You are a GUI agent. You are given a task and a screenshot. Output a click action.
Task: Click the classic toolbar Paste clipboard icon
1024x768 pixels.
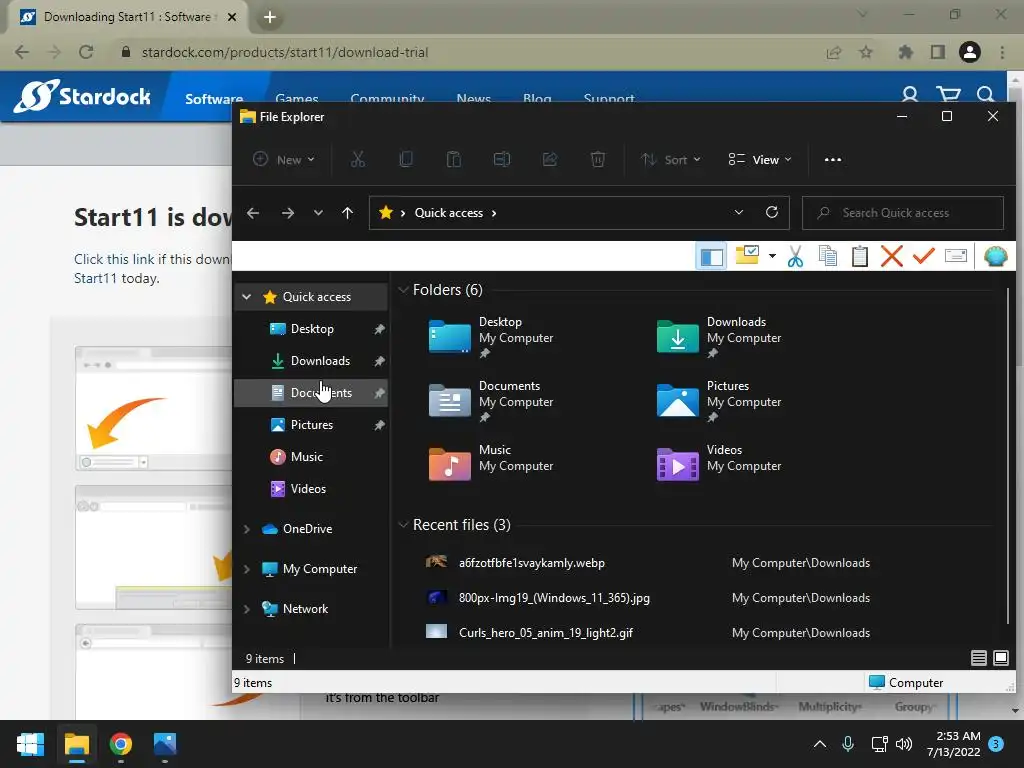[x=859, y=256]
